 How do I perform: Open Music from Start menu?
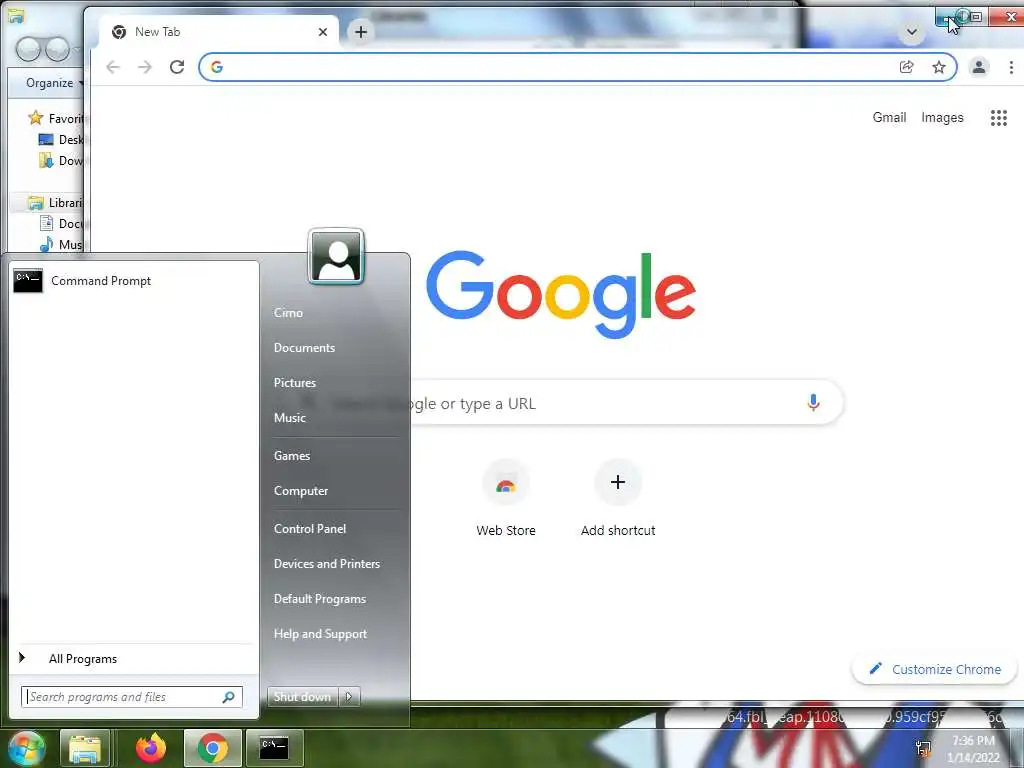point(290,418)
